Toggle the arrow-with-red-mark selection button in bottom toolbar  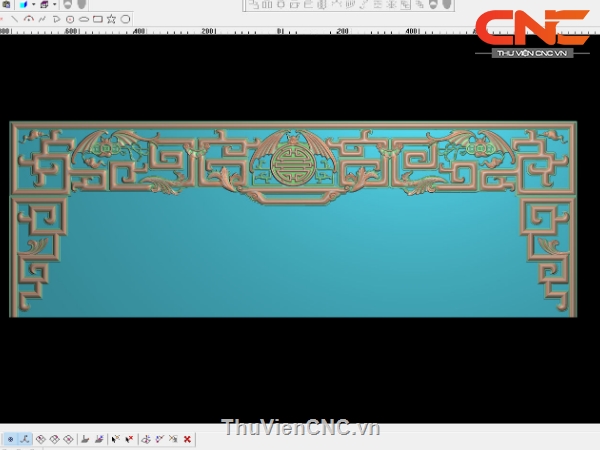pyautogui.click(x=116, y=439)
